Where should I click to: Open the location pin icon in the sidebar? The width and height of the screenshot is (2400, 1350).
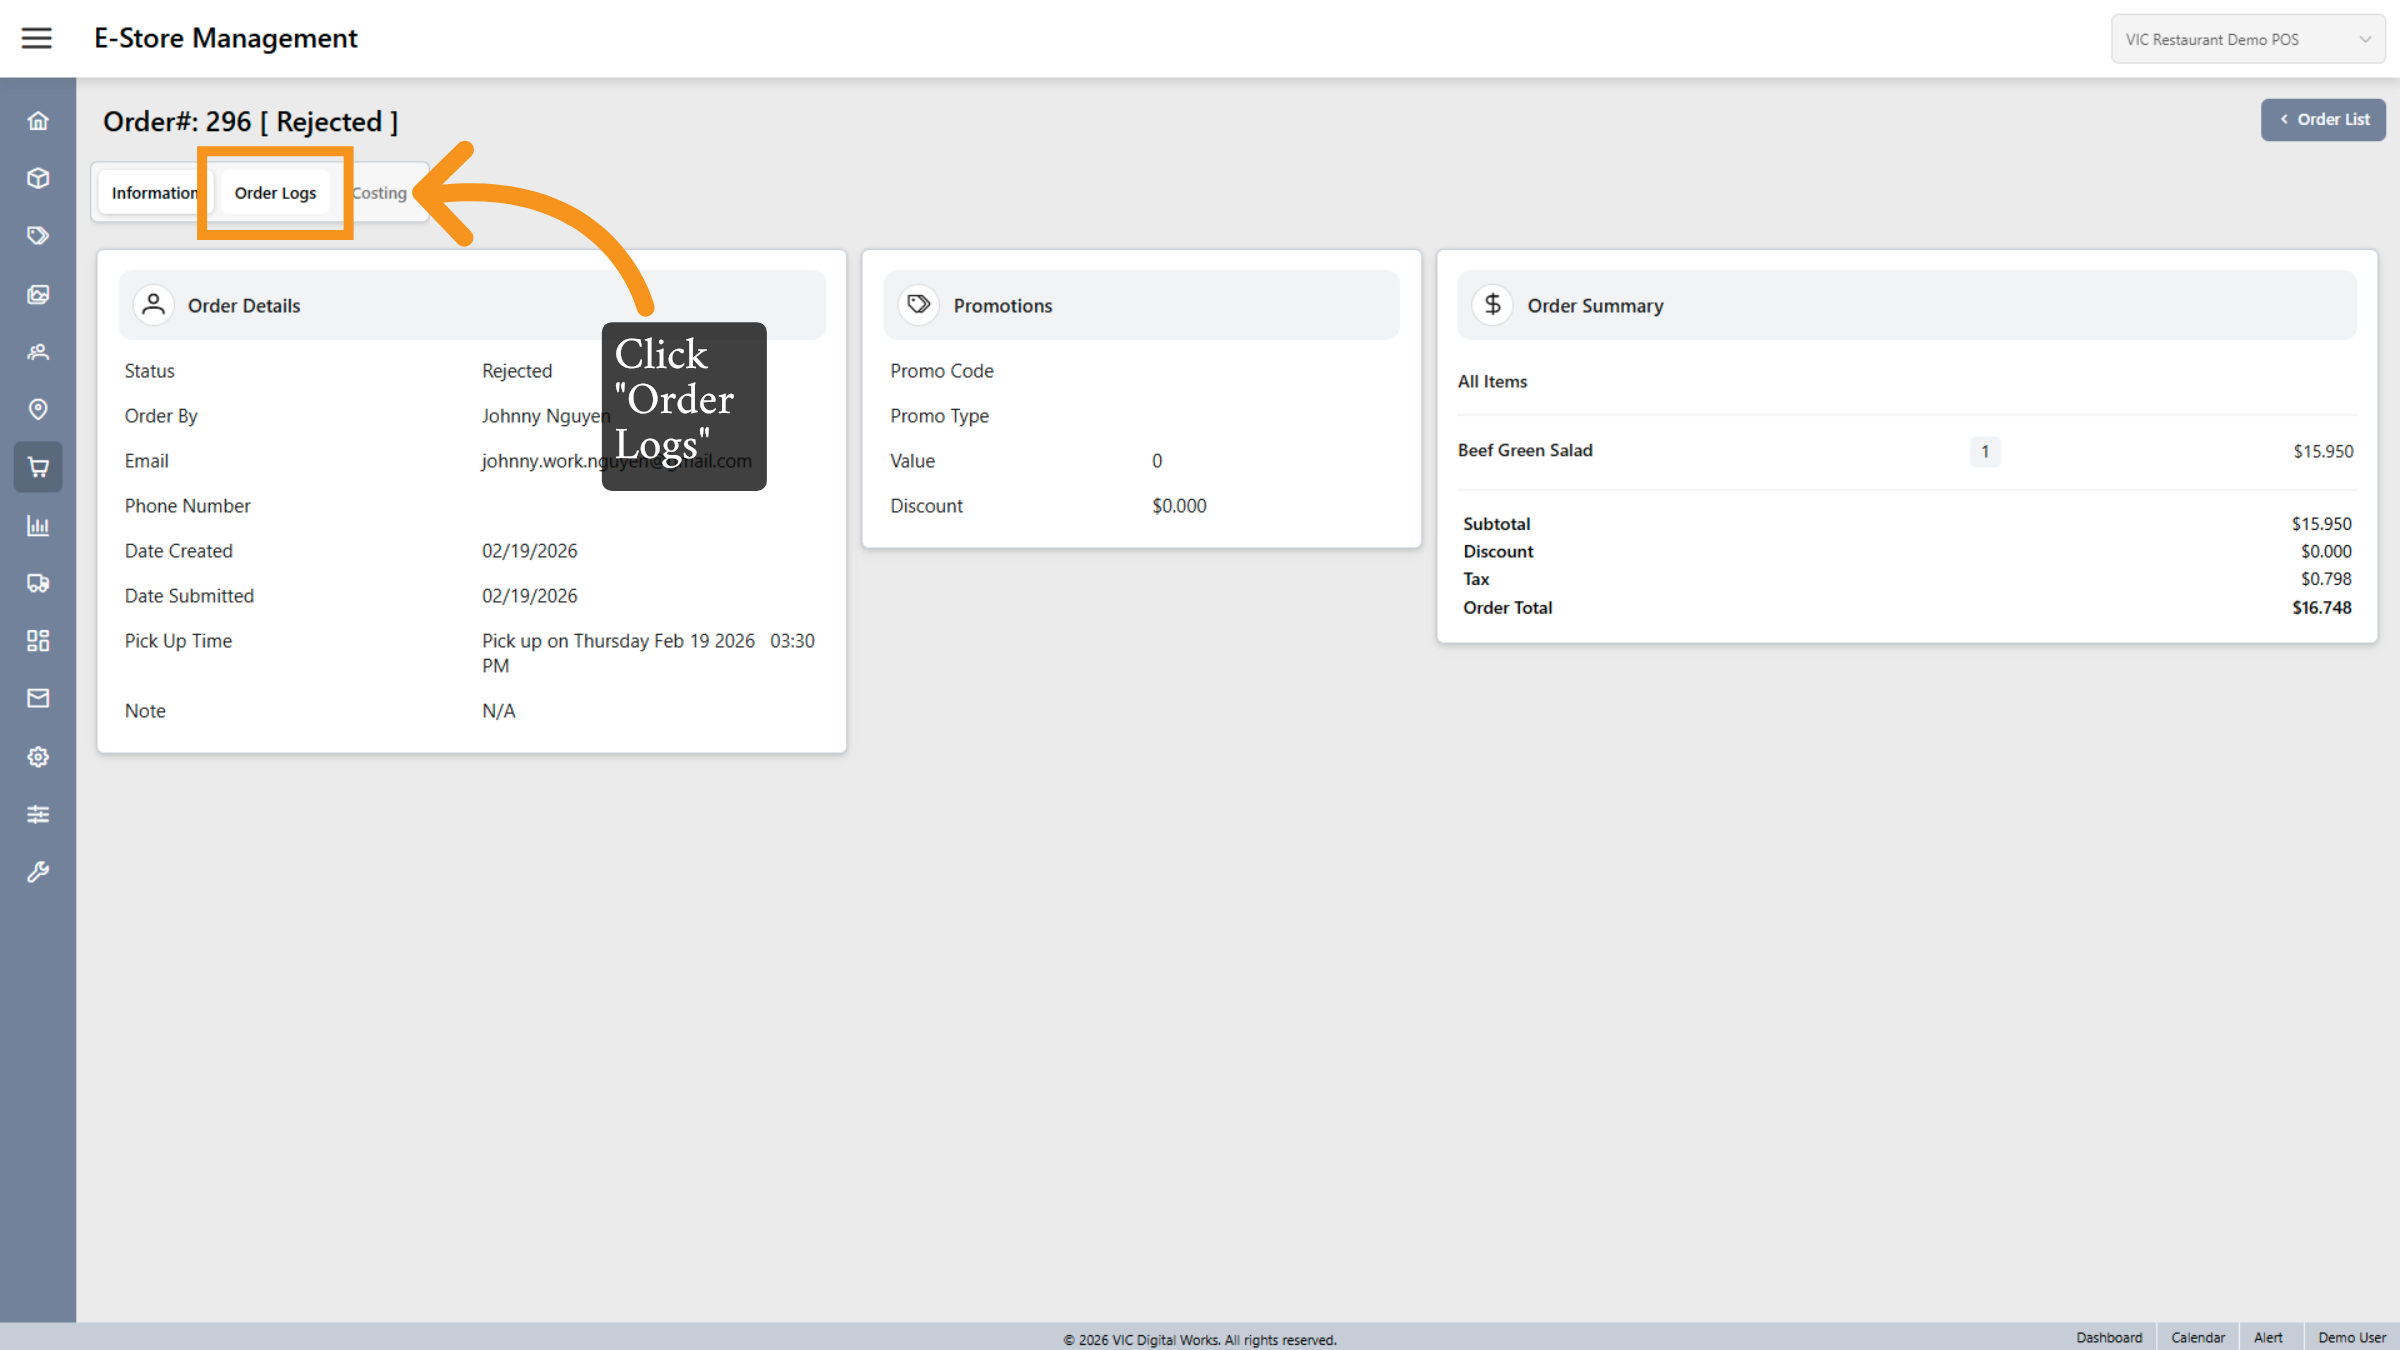[x=38, y=409]
